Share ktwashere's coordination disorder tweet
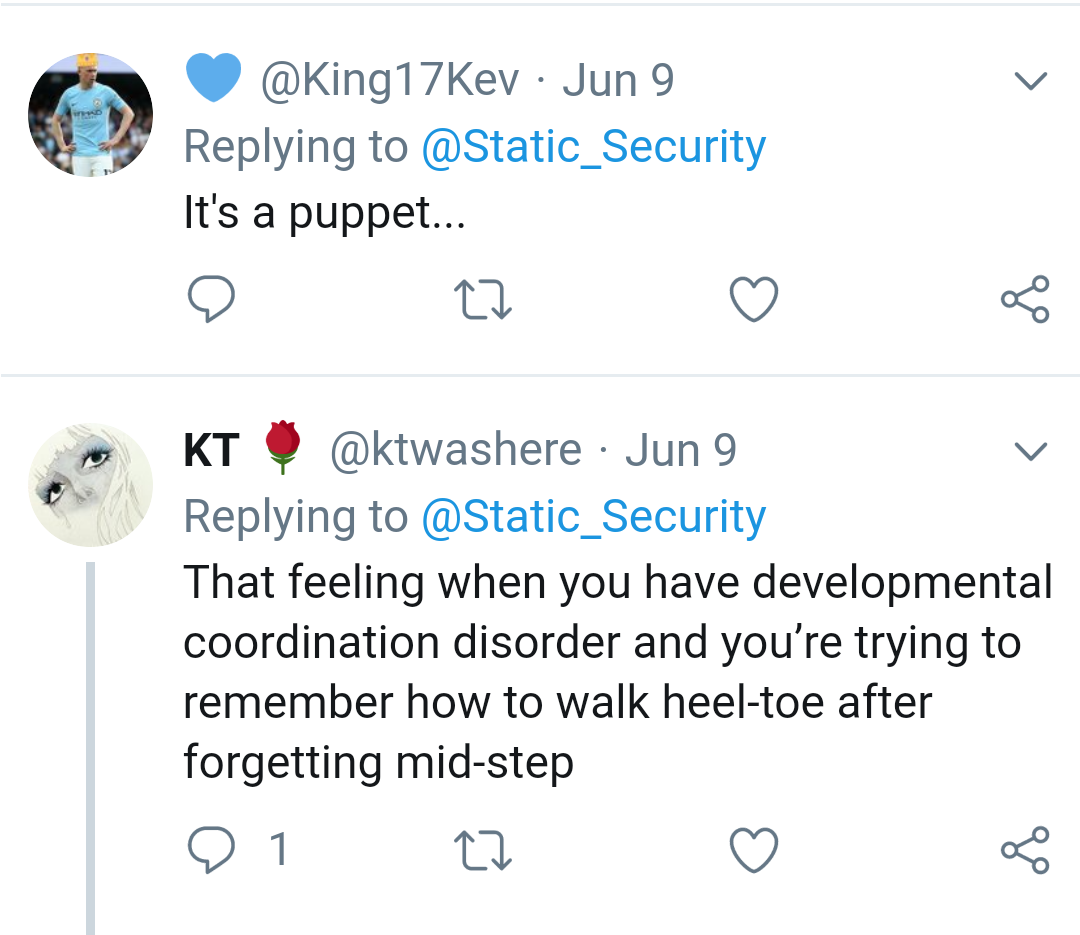1080x935 pixels. click(1025, 851)
